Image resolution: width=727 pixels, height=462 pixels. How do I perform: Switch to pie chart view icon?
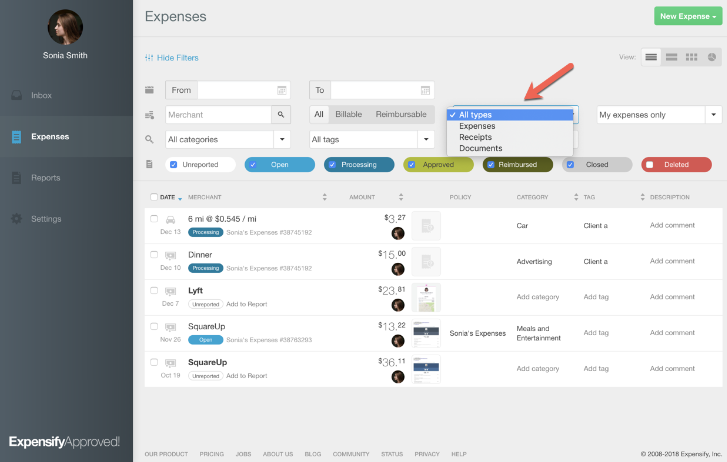pyautogui.click(x=712, y=57)
